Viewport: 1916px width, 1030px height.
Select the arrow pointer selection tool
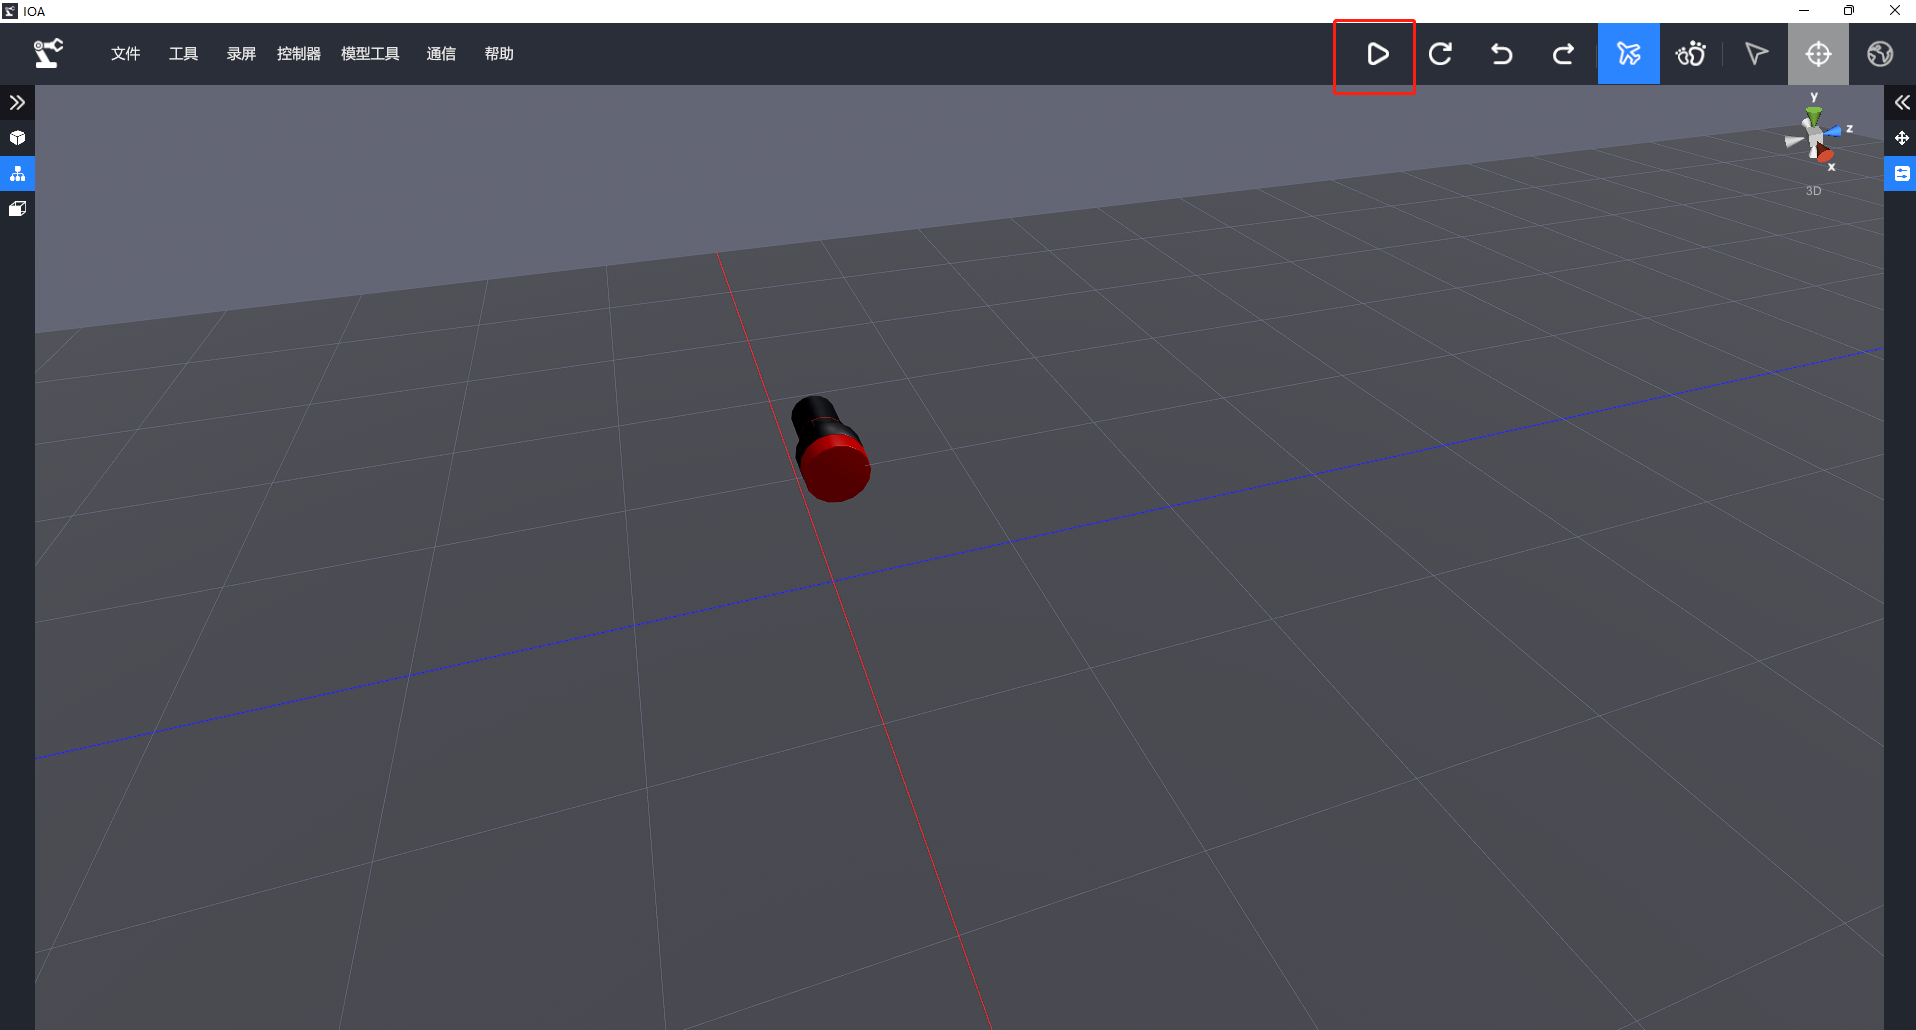[x=1756, y=54]
